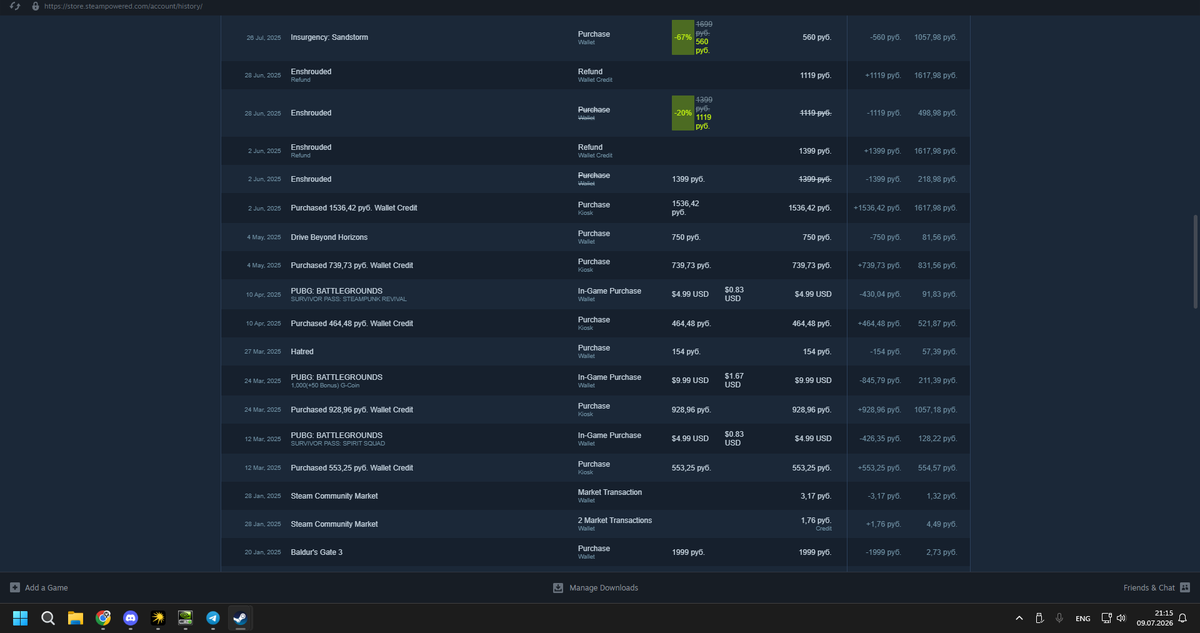1200x633 pixels.
Task: Click the wallet change -845,79 руб.
Action: pyautogui.click(x=881, y=381)
